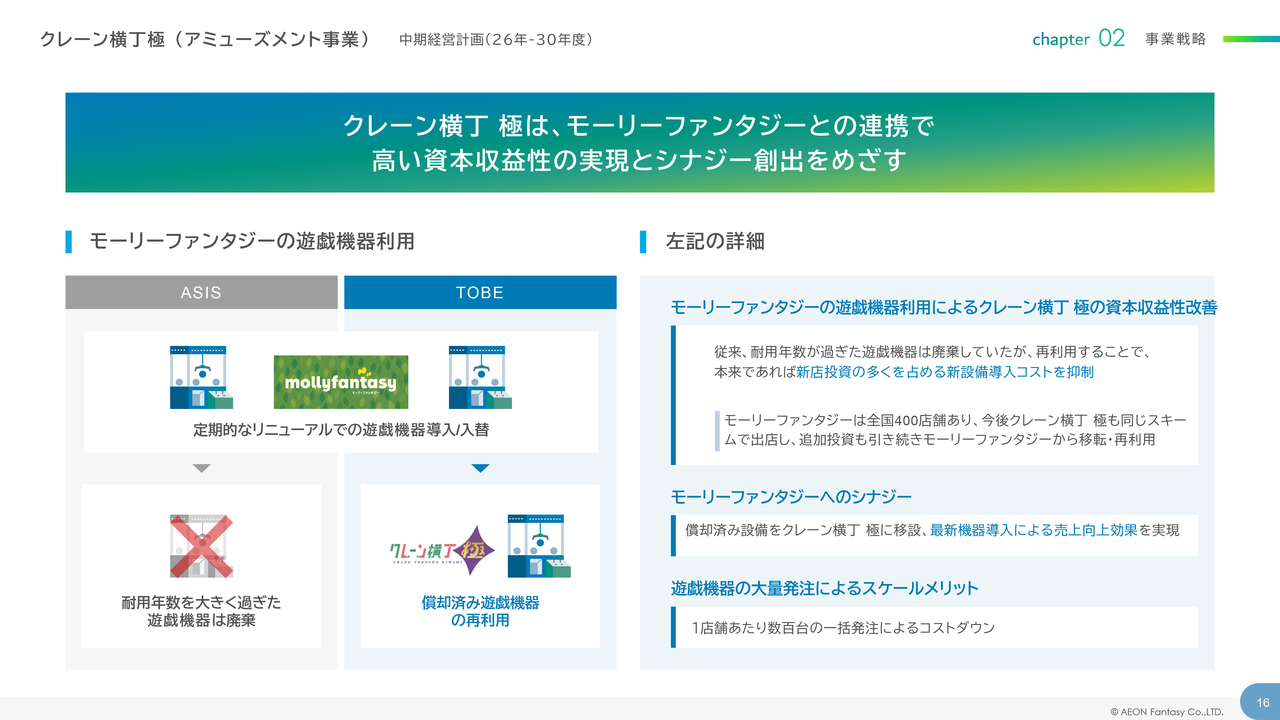This screenshot has height=720, width=1280.
Task: Select the ASIS column header
Action: (x=201, y=293)
